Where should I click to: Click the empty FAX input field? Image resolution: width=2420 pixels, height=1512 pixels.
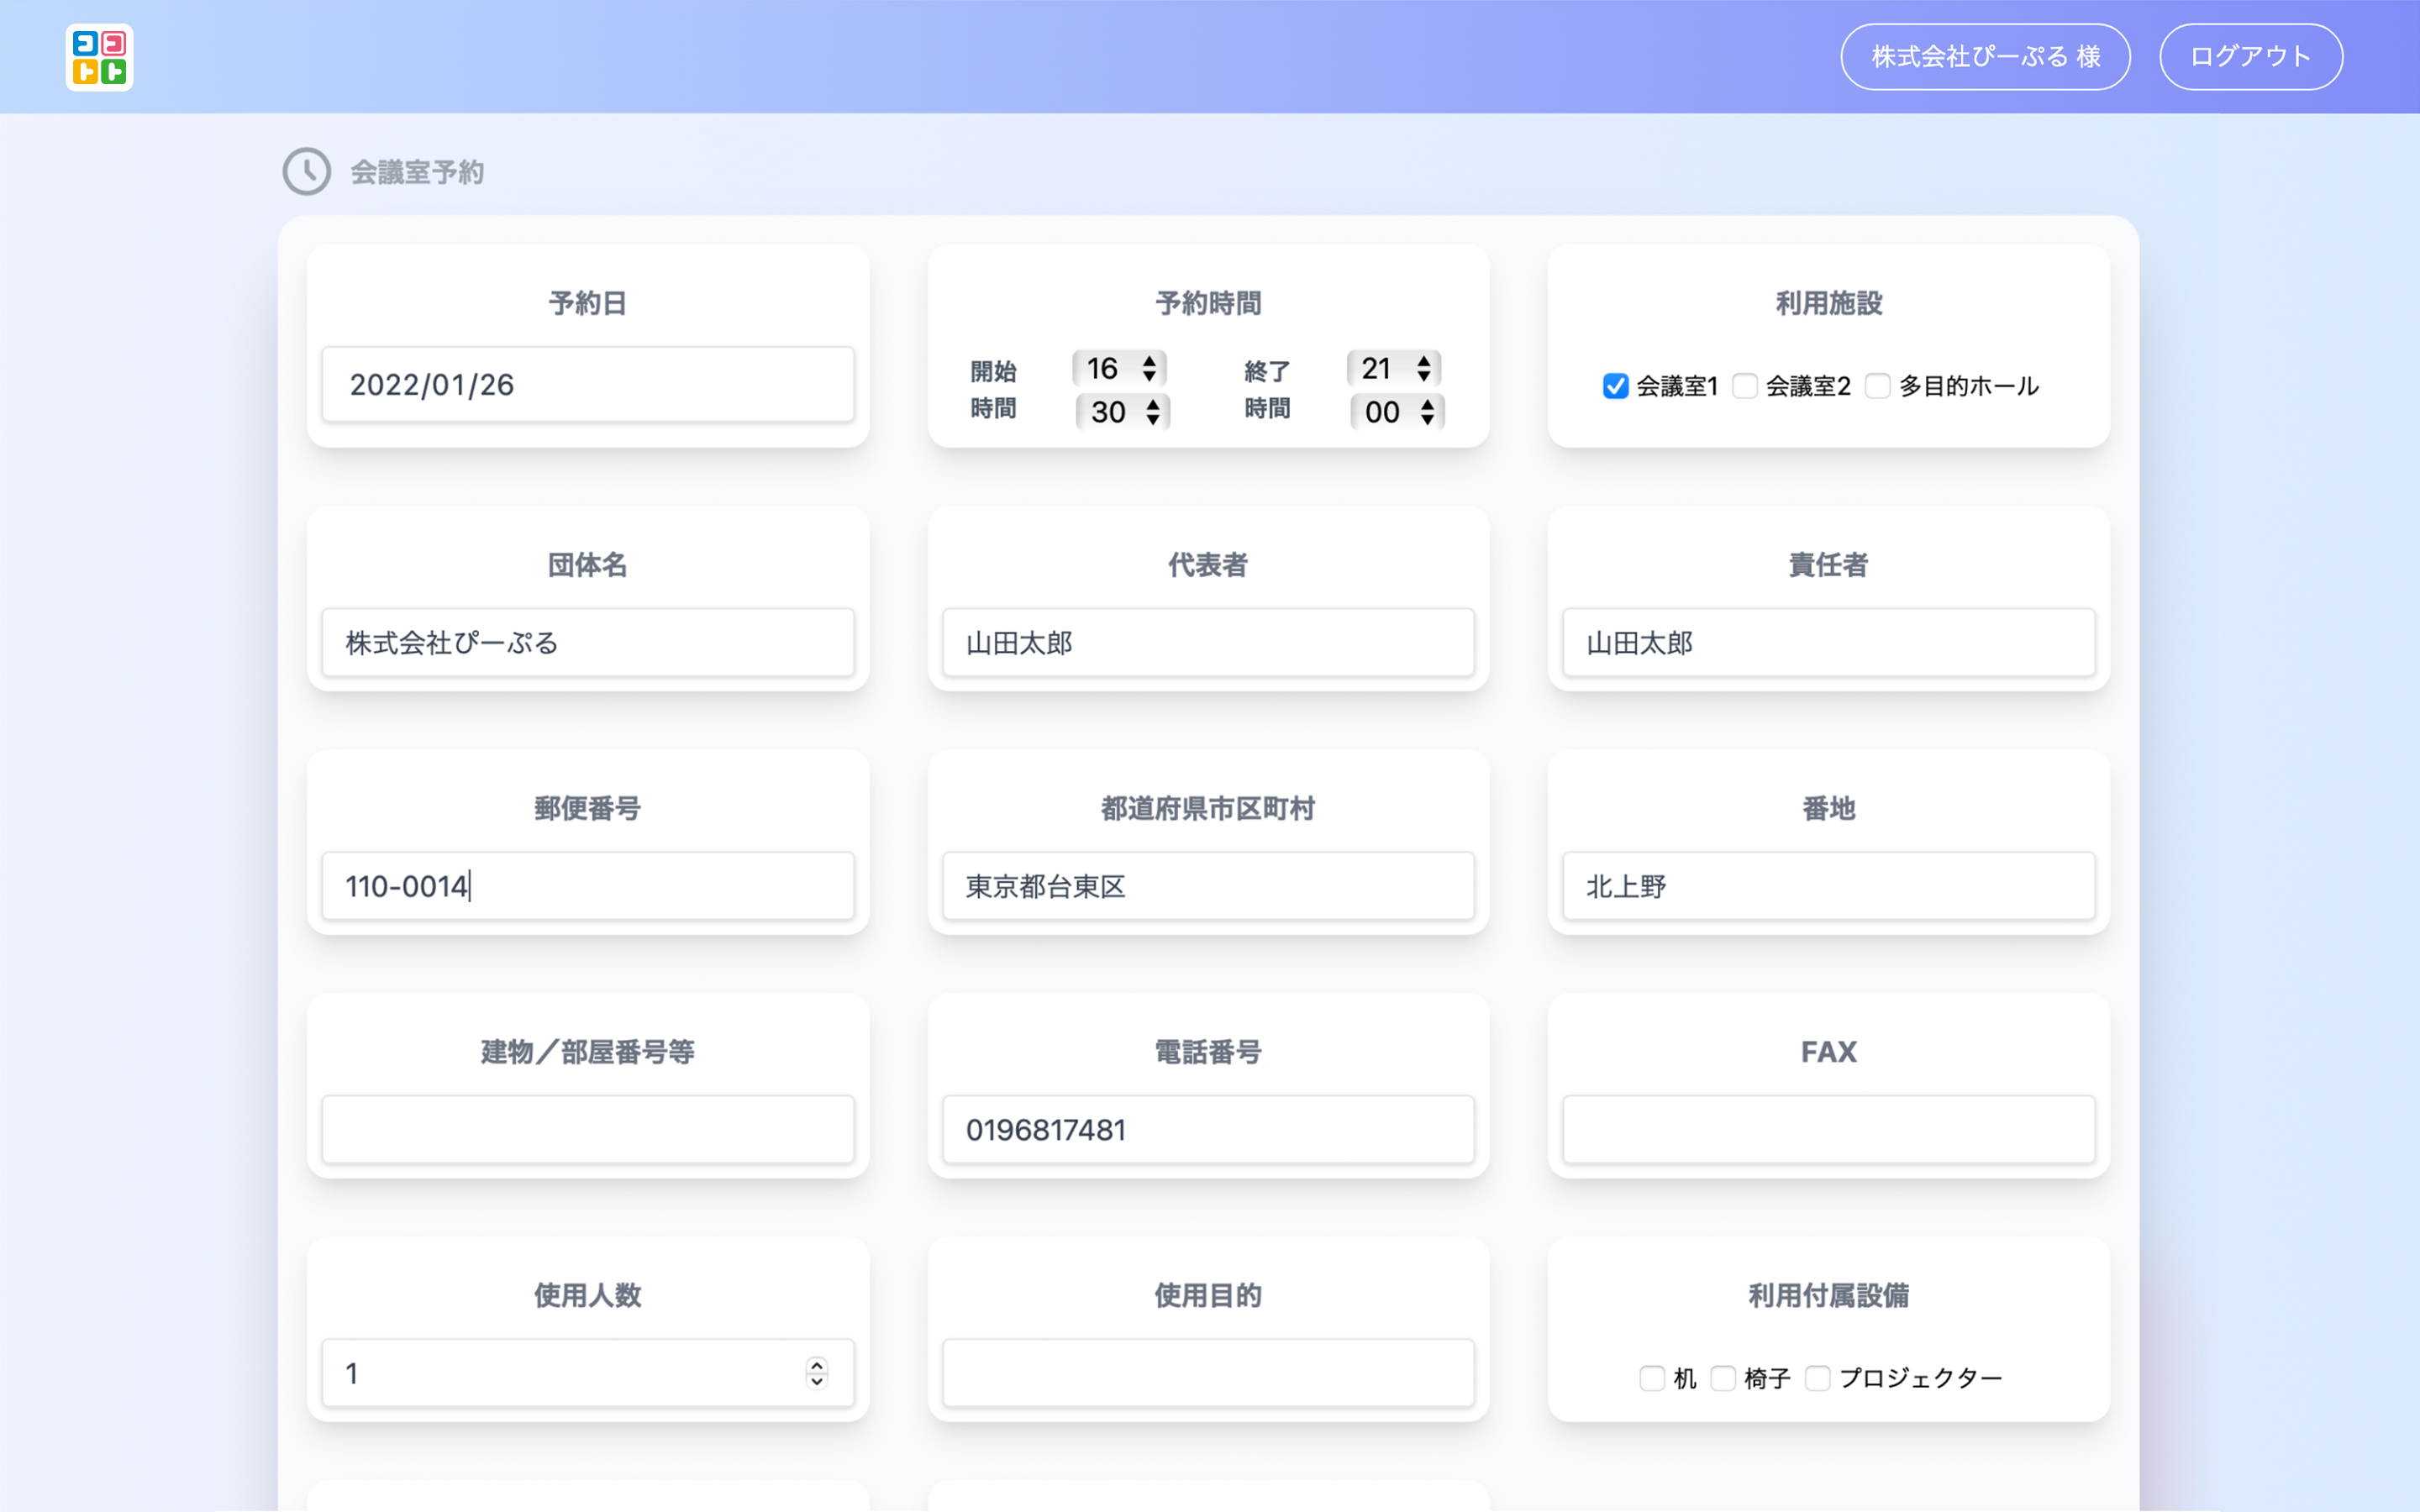click(1829, 1130)
